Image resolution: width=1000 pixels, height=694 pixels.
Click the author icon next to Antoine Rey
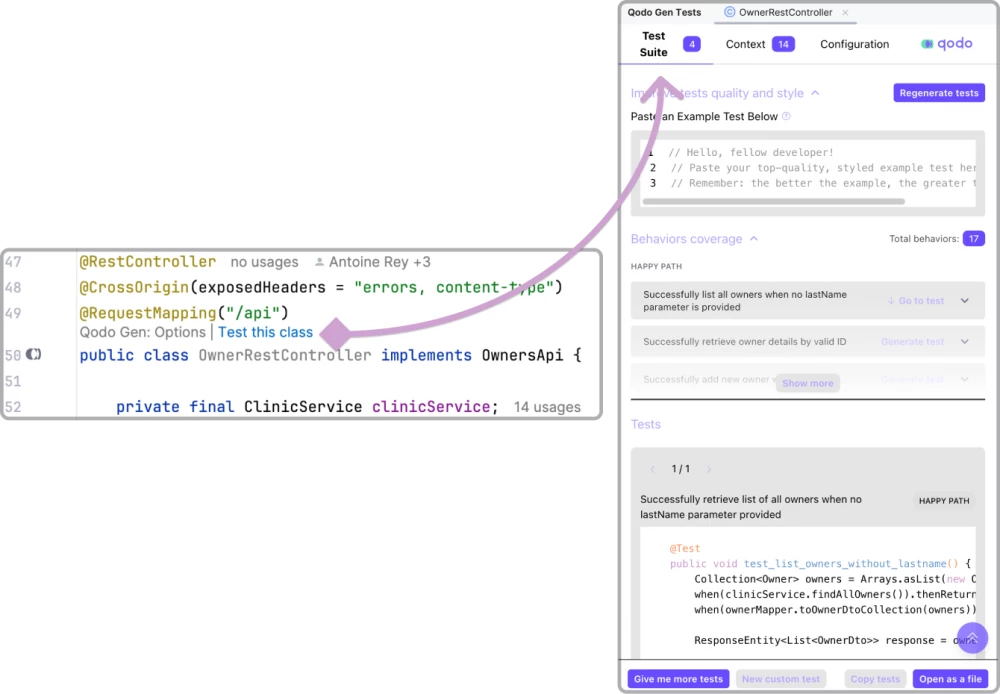[x=319, y=262]
